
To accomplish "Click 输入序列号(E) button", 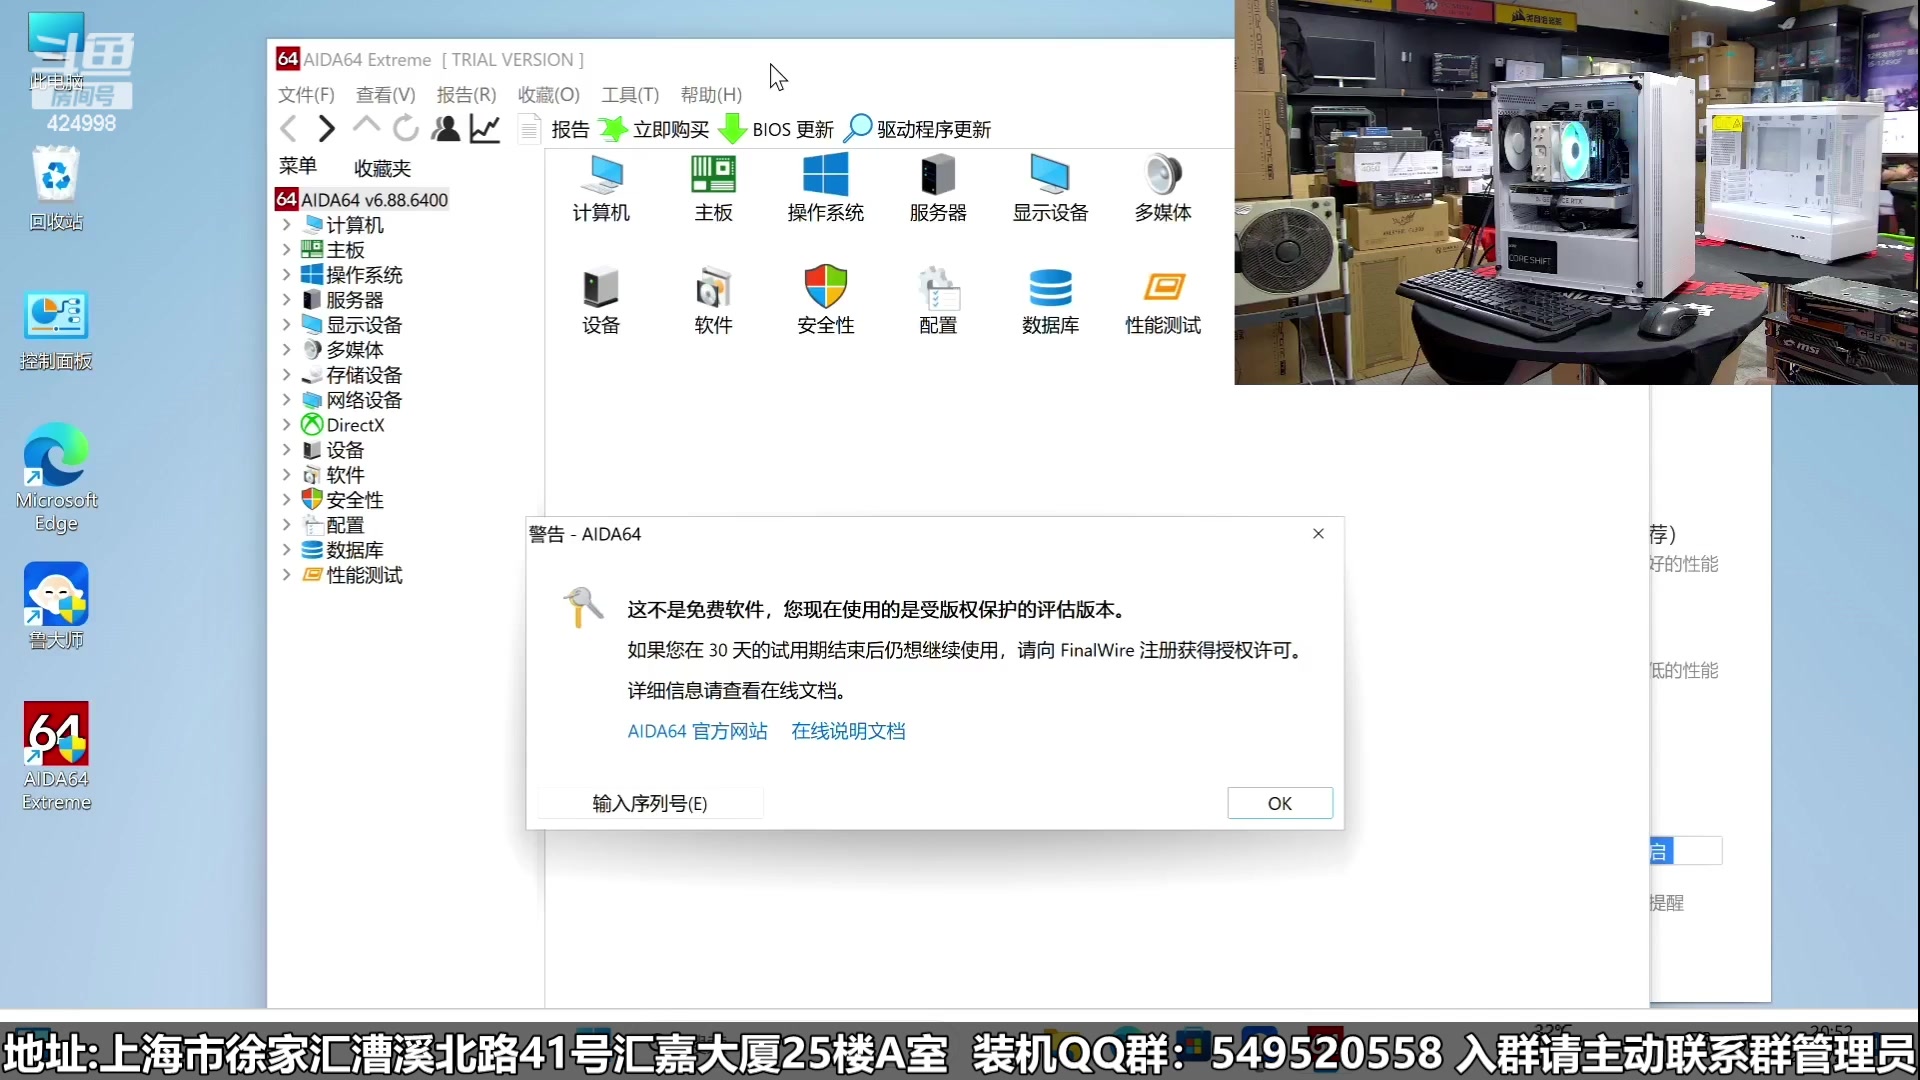I will (650, 803).
